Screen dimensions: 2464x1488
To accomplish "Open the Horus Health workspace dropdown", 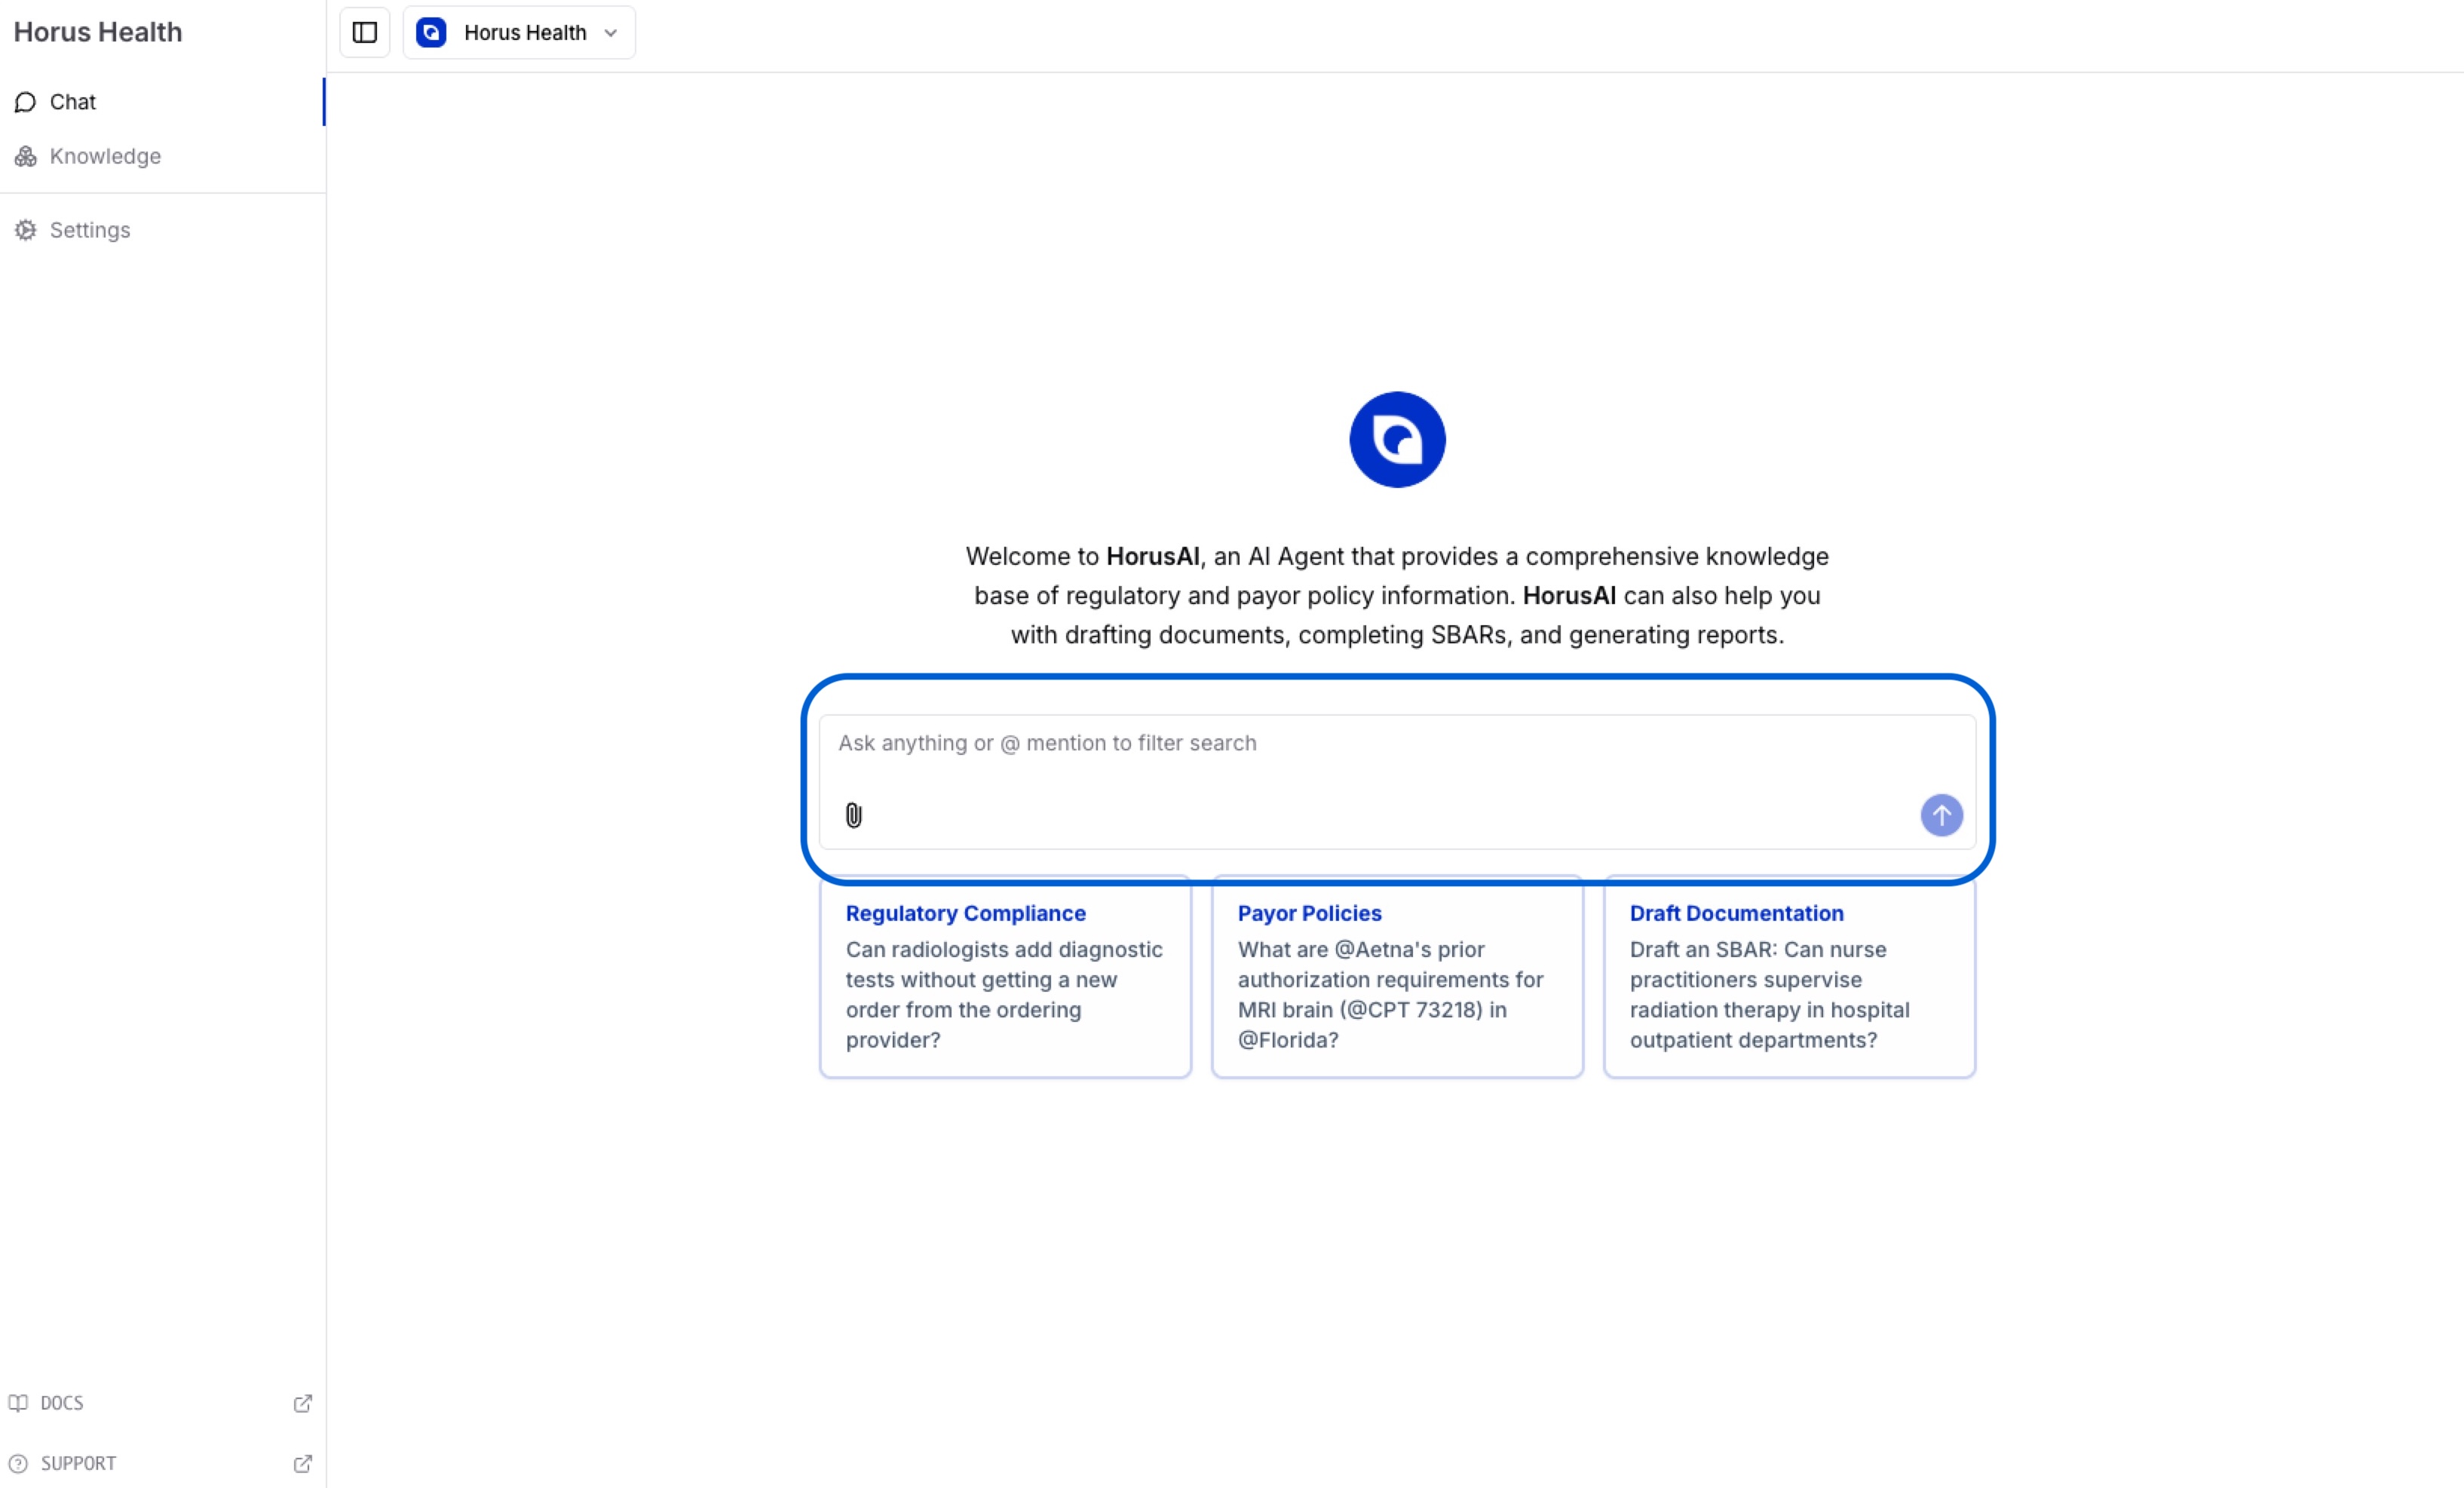I will pyautogui.click(x=524, y=33).
